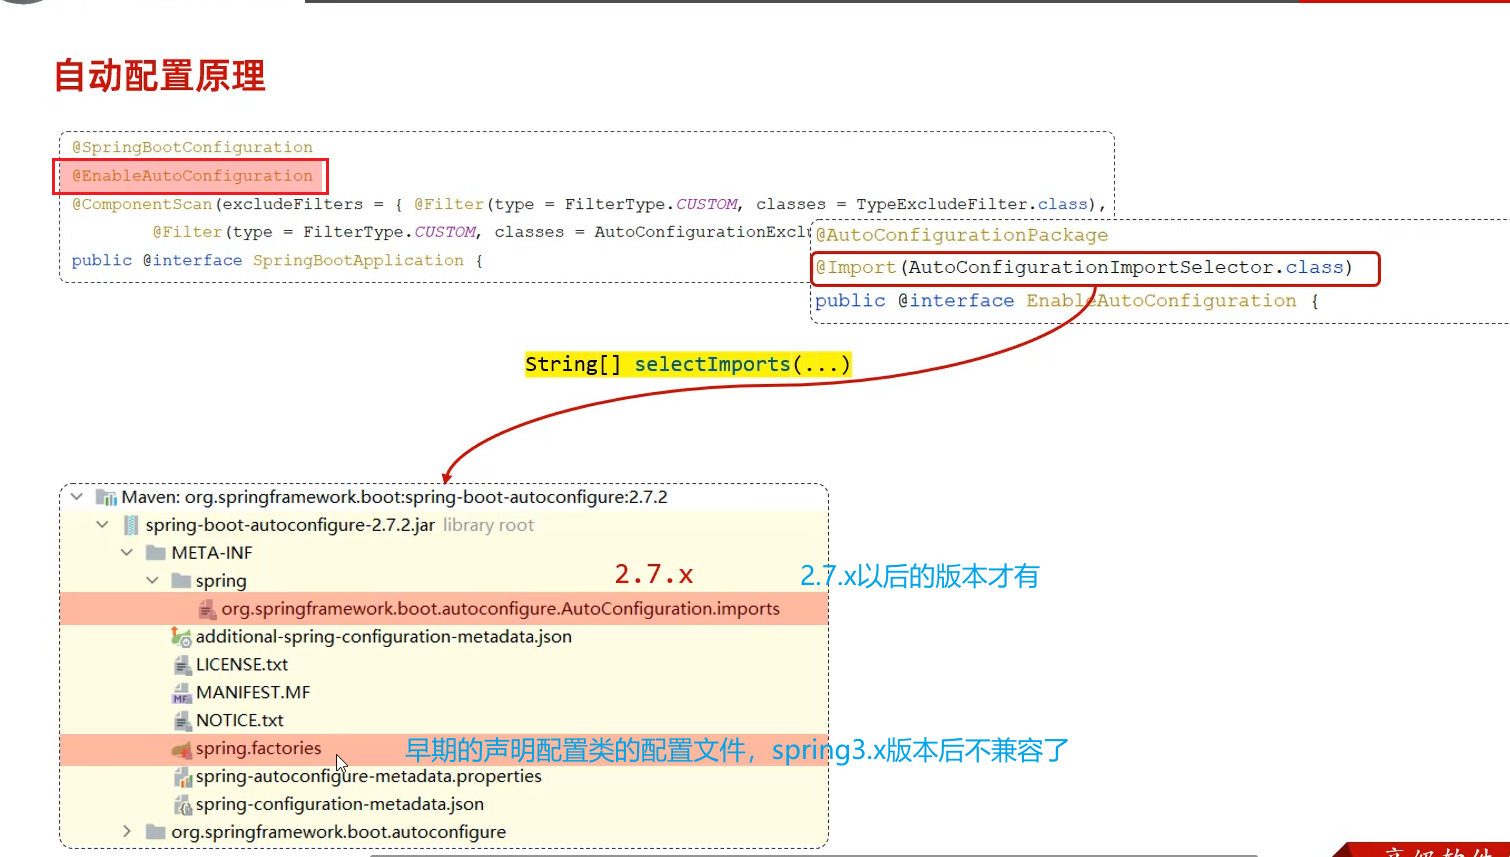Expand the org.springframework.boot.autoconfigure package
The width and height of the screenshot is (1510, 857).
click(x=127, y=832)
